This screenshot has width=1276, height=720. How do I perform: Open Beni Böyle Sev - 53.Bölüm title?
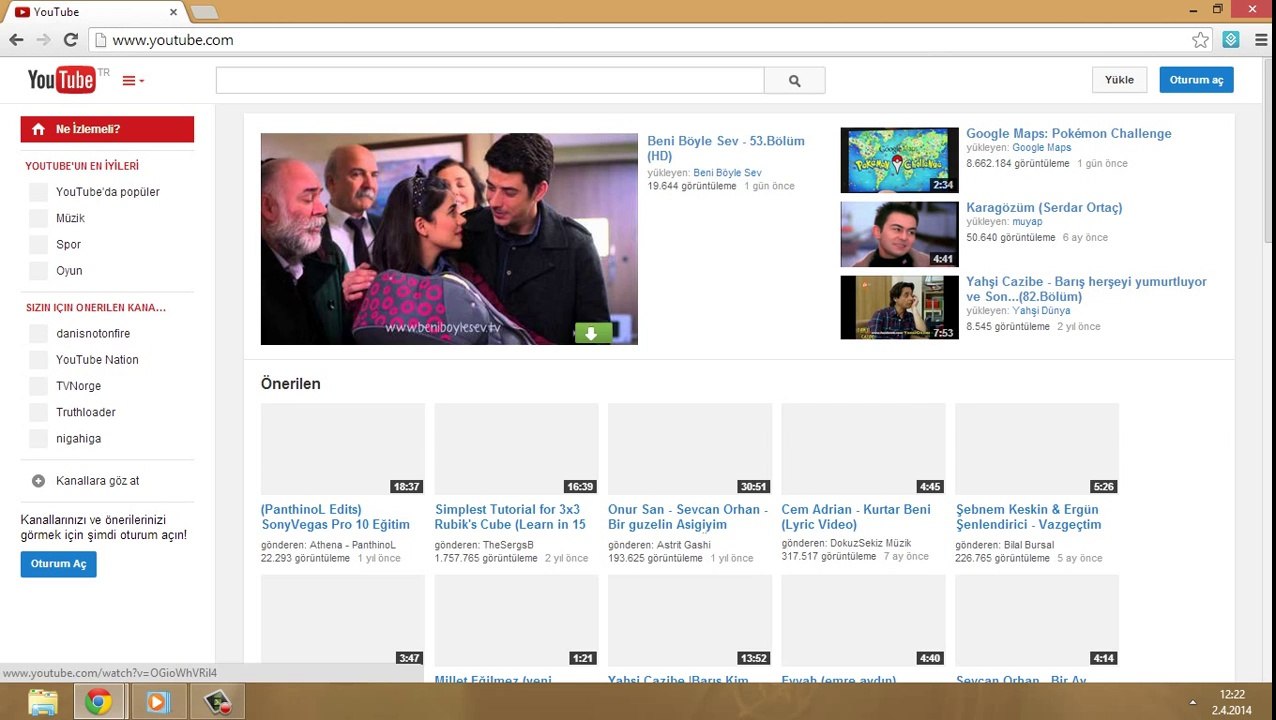[726, 148]
